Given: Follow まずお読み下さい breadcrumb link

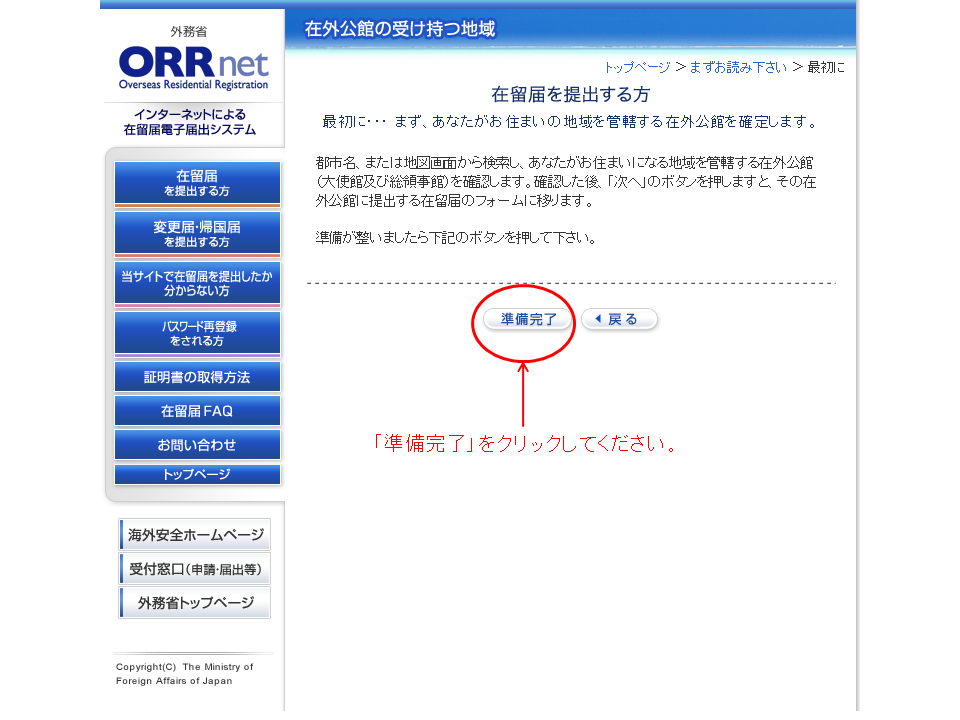Looking at the screenshot, I should pyautogui.click(x=738, y=67).
